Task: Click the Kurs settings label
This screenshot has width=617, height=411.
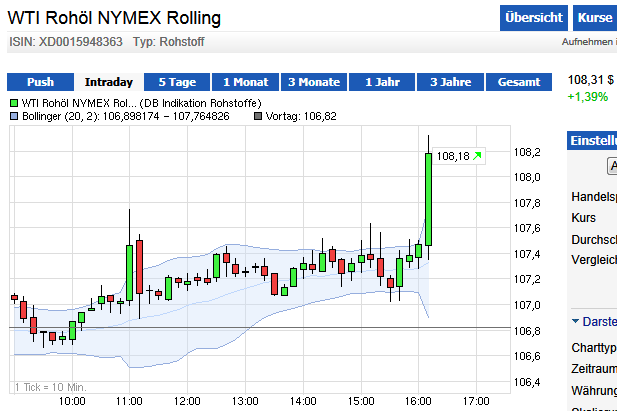Action: (x=583, y=218)
